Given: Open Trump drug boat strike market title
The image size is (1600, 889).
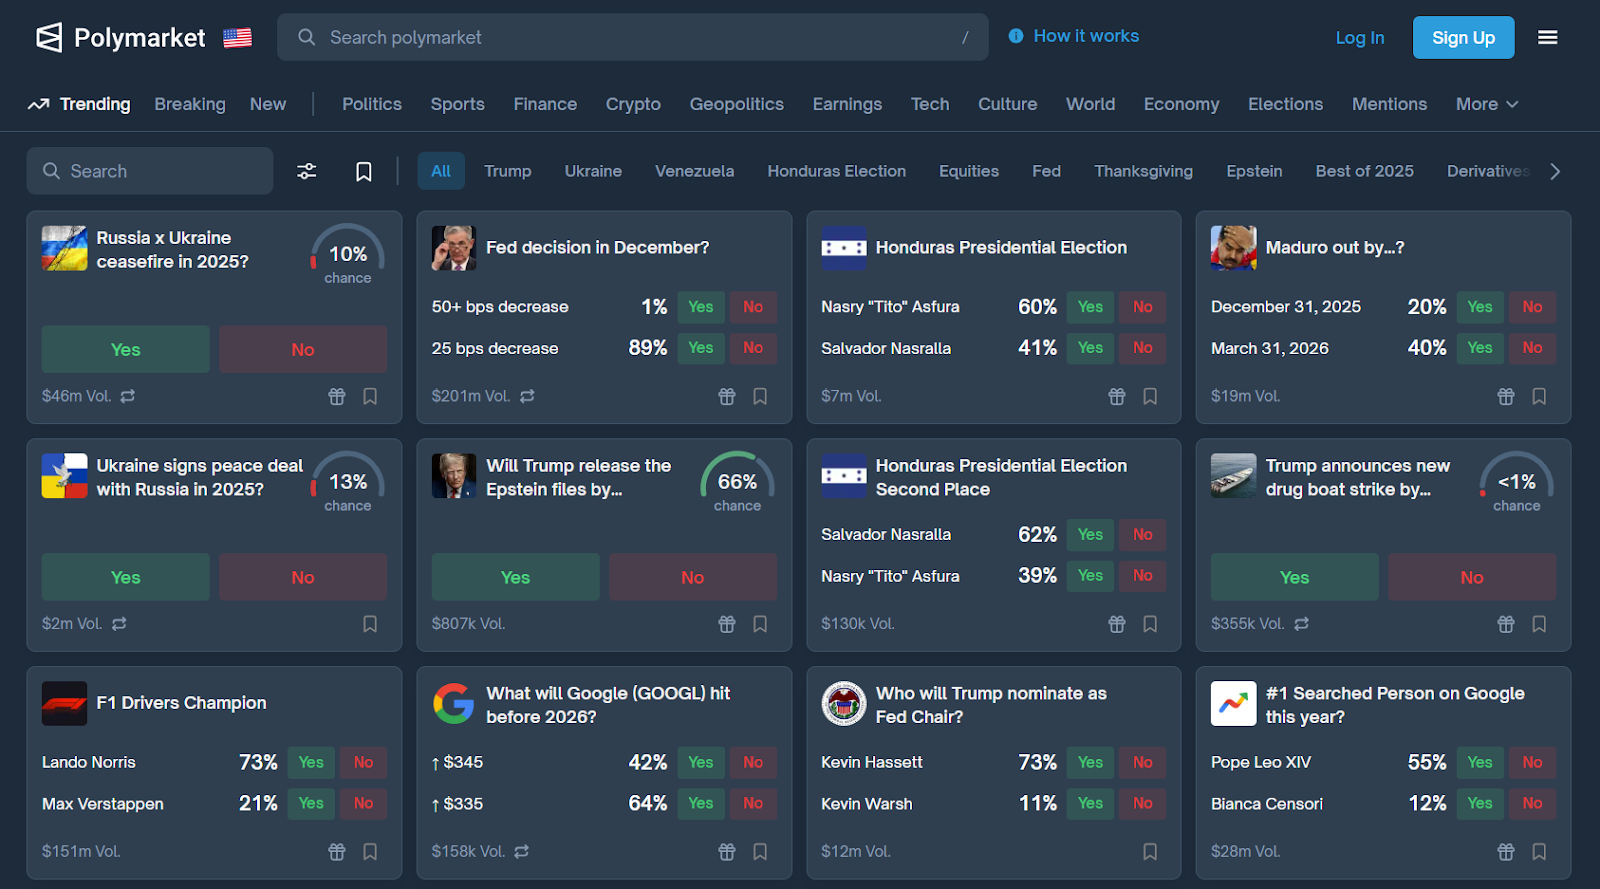Looking at the screenshot, I should point(1357,477).
